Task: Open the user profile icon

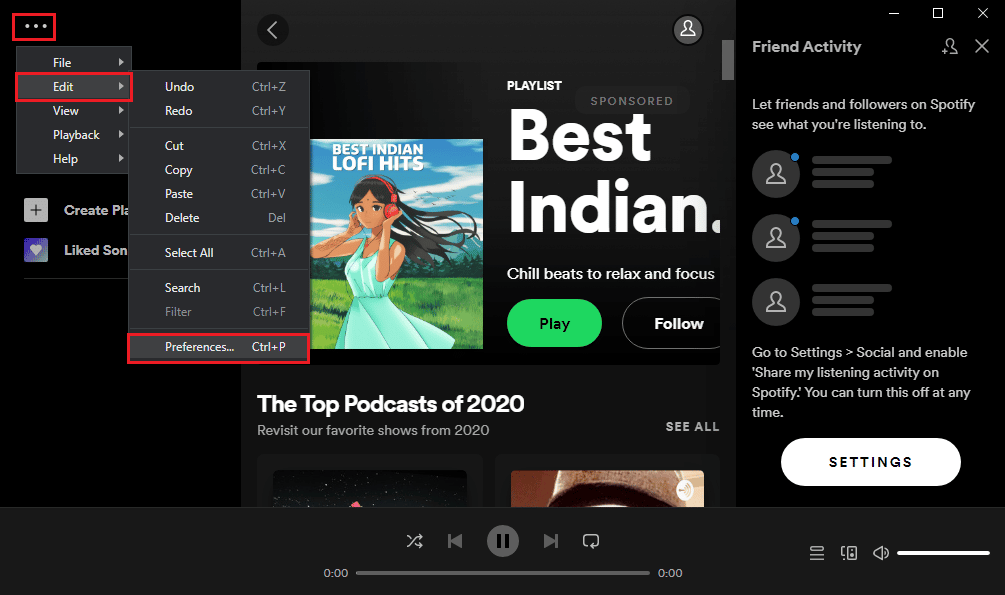Action: 688,29
